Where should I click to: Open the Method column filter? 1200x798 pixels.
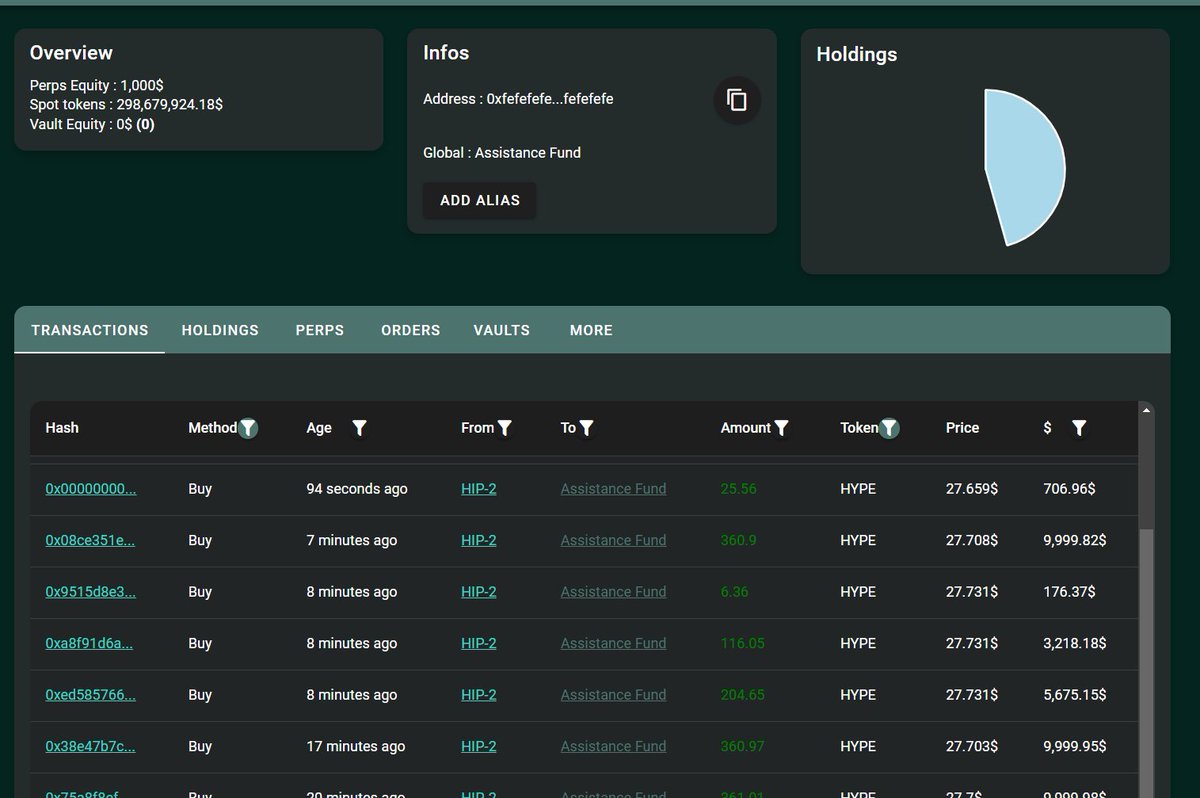248,428
